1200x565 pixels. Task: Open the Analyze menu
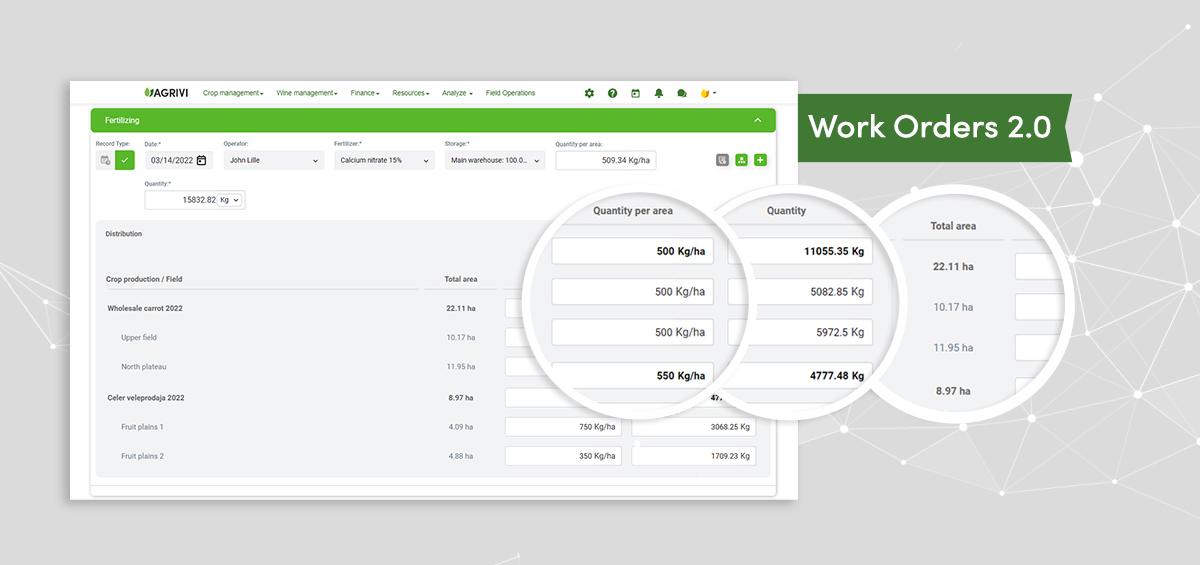(x=458, y=93)
